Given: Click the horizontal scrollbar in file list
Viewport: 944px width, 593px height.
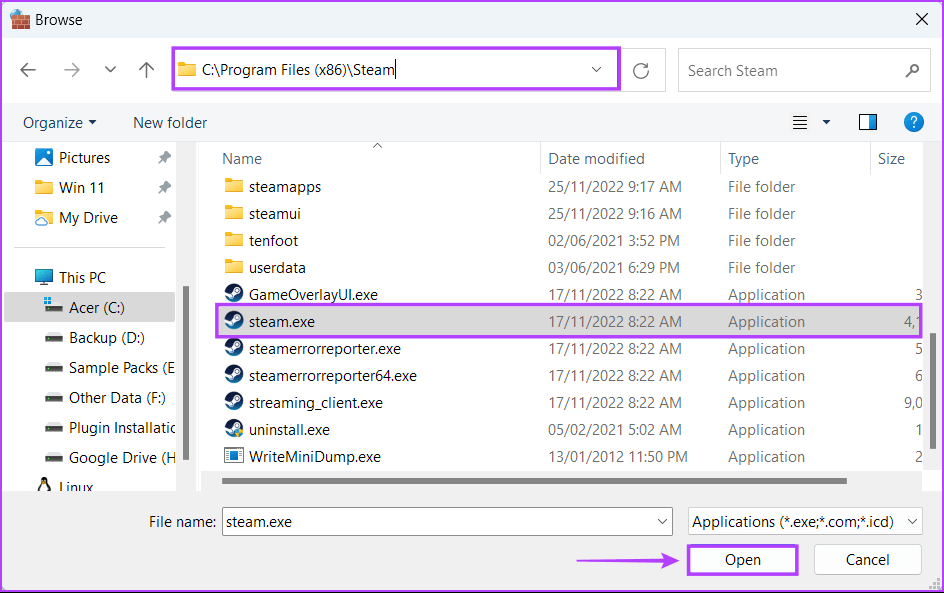Looking at the screenshot, I should [x=534, y=481].
